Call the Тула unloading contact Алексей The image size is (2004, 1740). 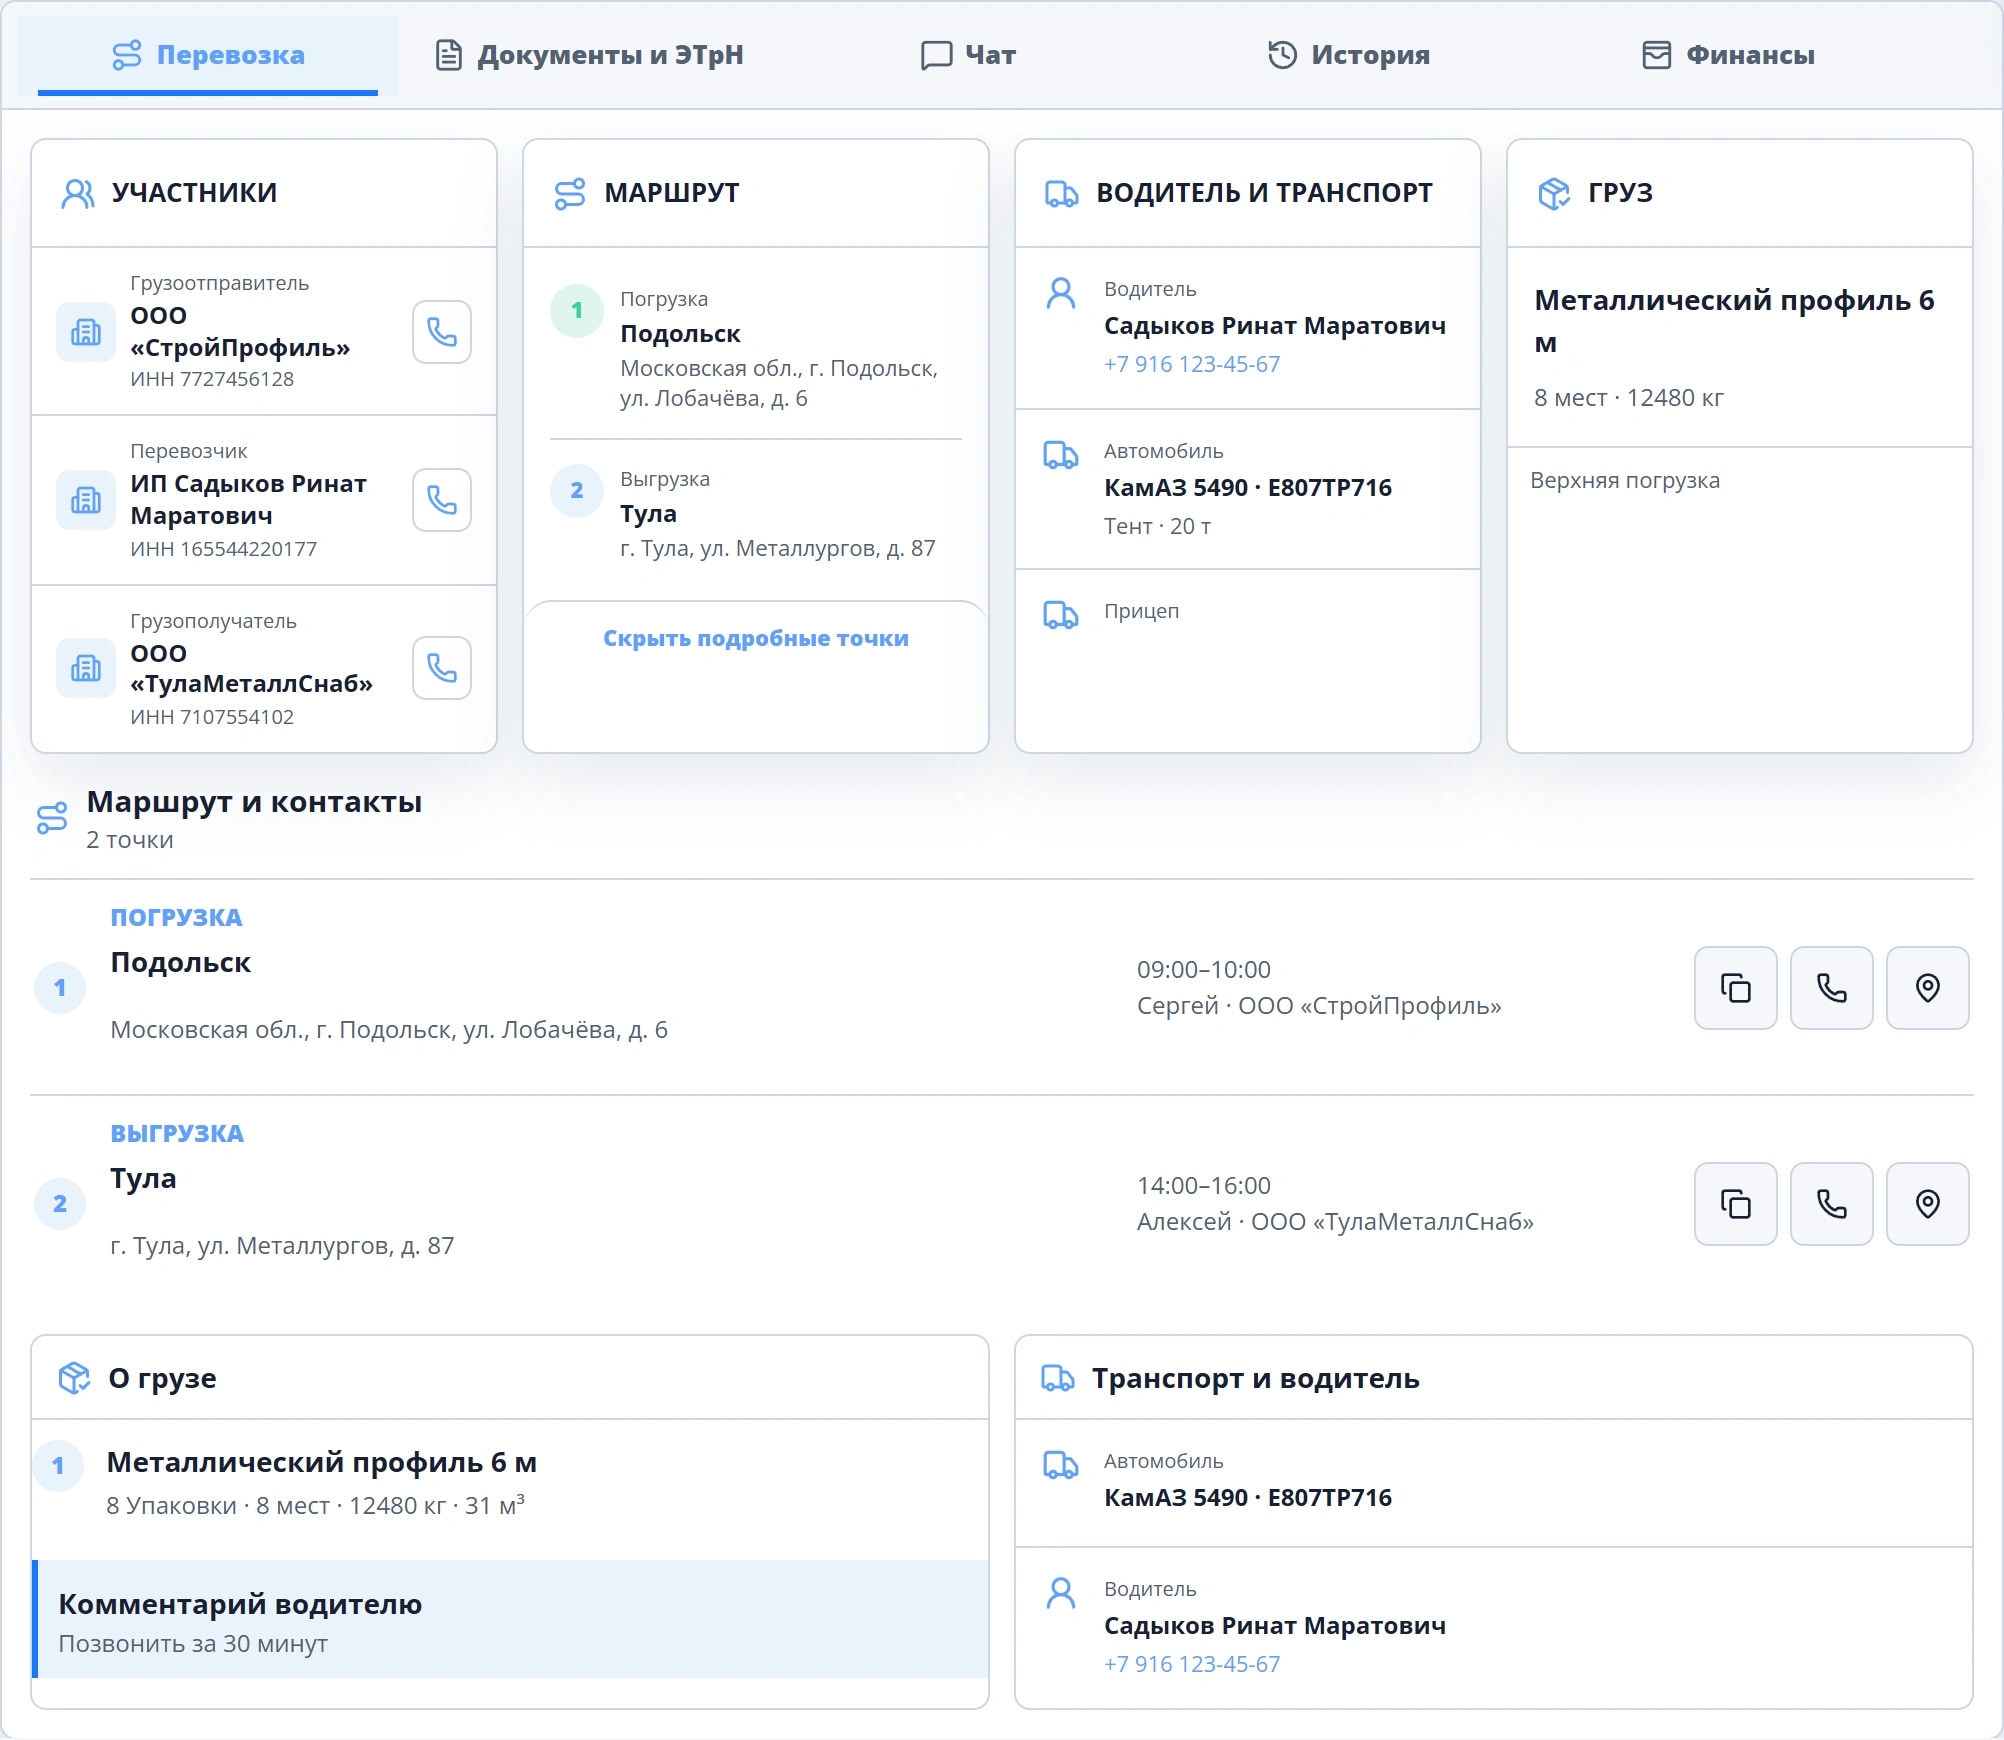click(x=1831, y=1204)
